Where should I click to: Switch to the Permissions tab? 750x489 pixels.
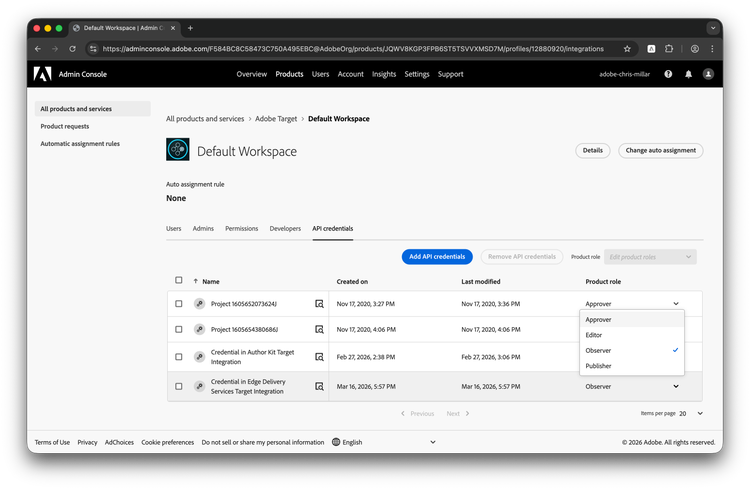point(241,229)
